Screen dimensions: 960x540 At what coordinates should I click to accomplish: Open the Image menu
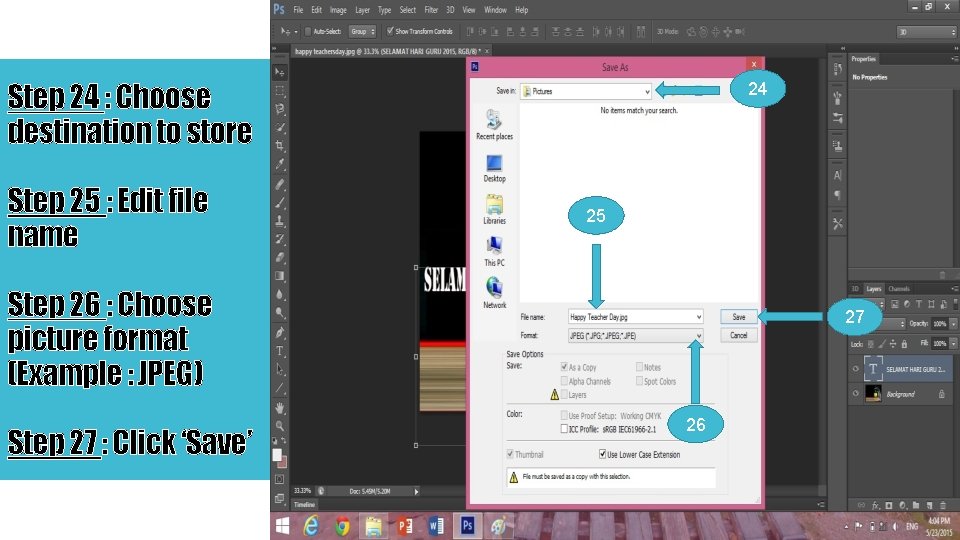338,10
